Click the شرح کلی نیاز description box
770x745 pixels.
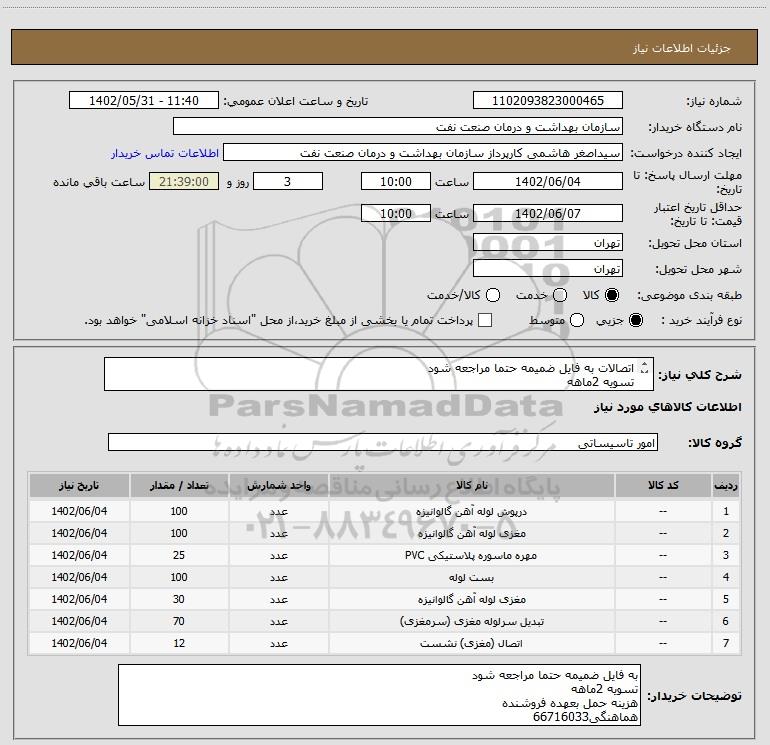point(379,374)
